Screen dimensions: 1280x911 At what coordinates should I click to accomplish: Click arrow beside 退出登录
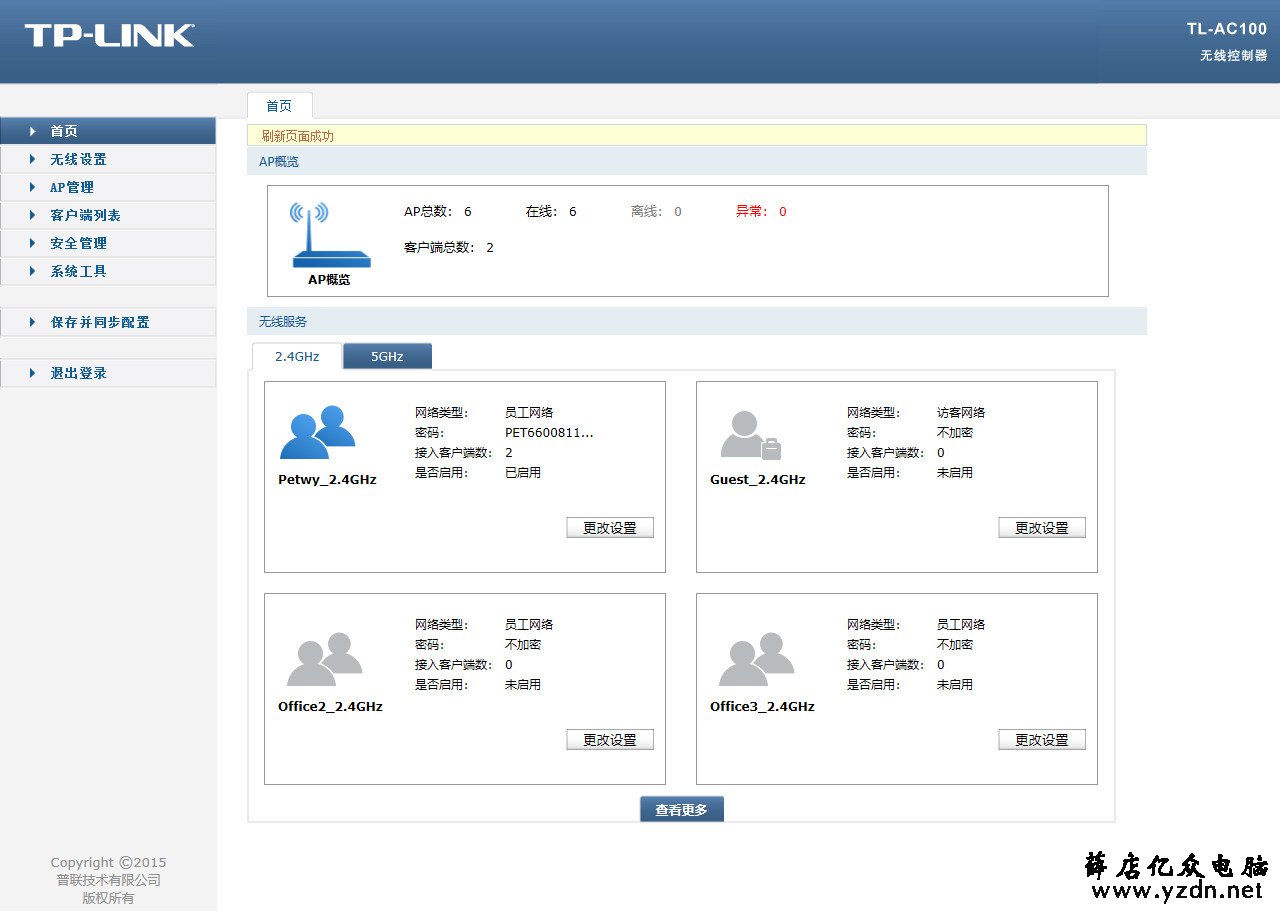33,373
